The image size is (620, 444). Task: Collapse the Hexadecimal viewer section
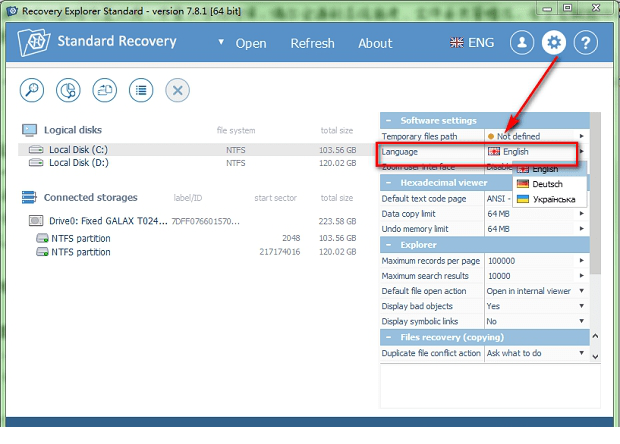click(x=388, y=183)
